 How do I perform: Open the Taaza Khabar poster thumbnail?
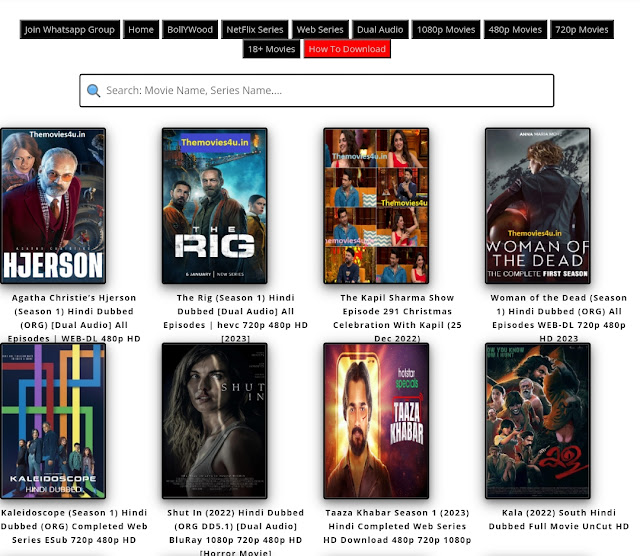[376, 421]
